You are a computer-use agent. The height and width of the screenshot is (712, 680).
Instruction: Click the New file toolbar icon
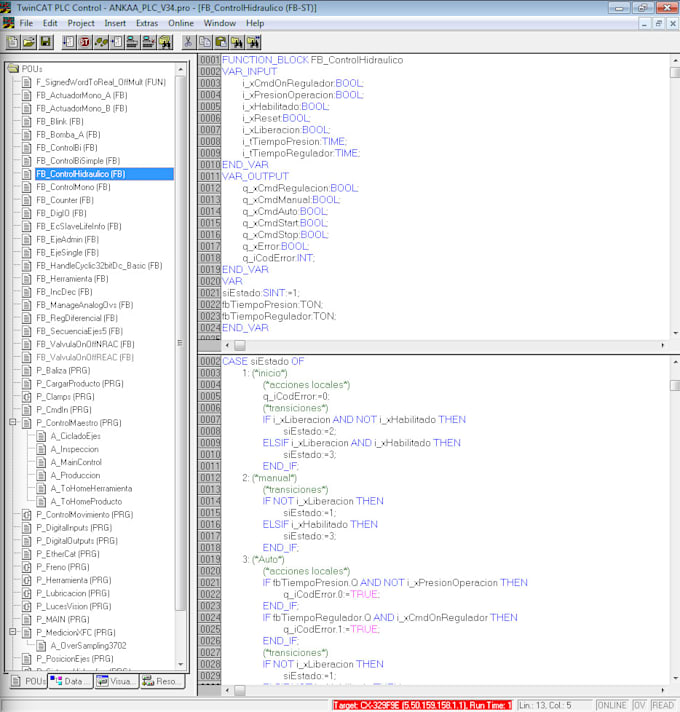point(13,42)
